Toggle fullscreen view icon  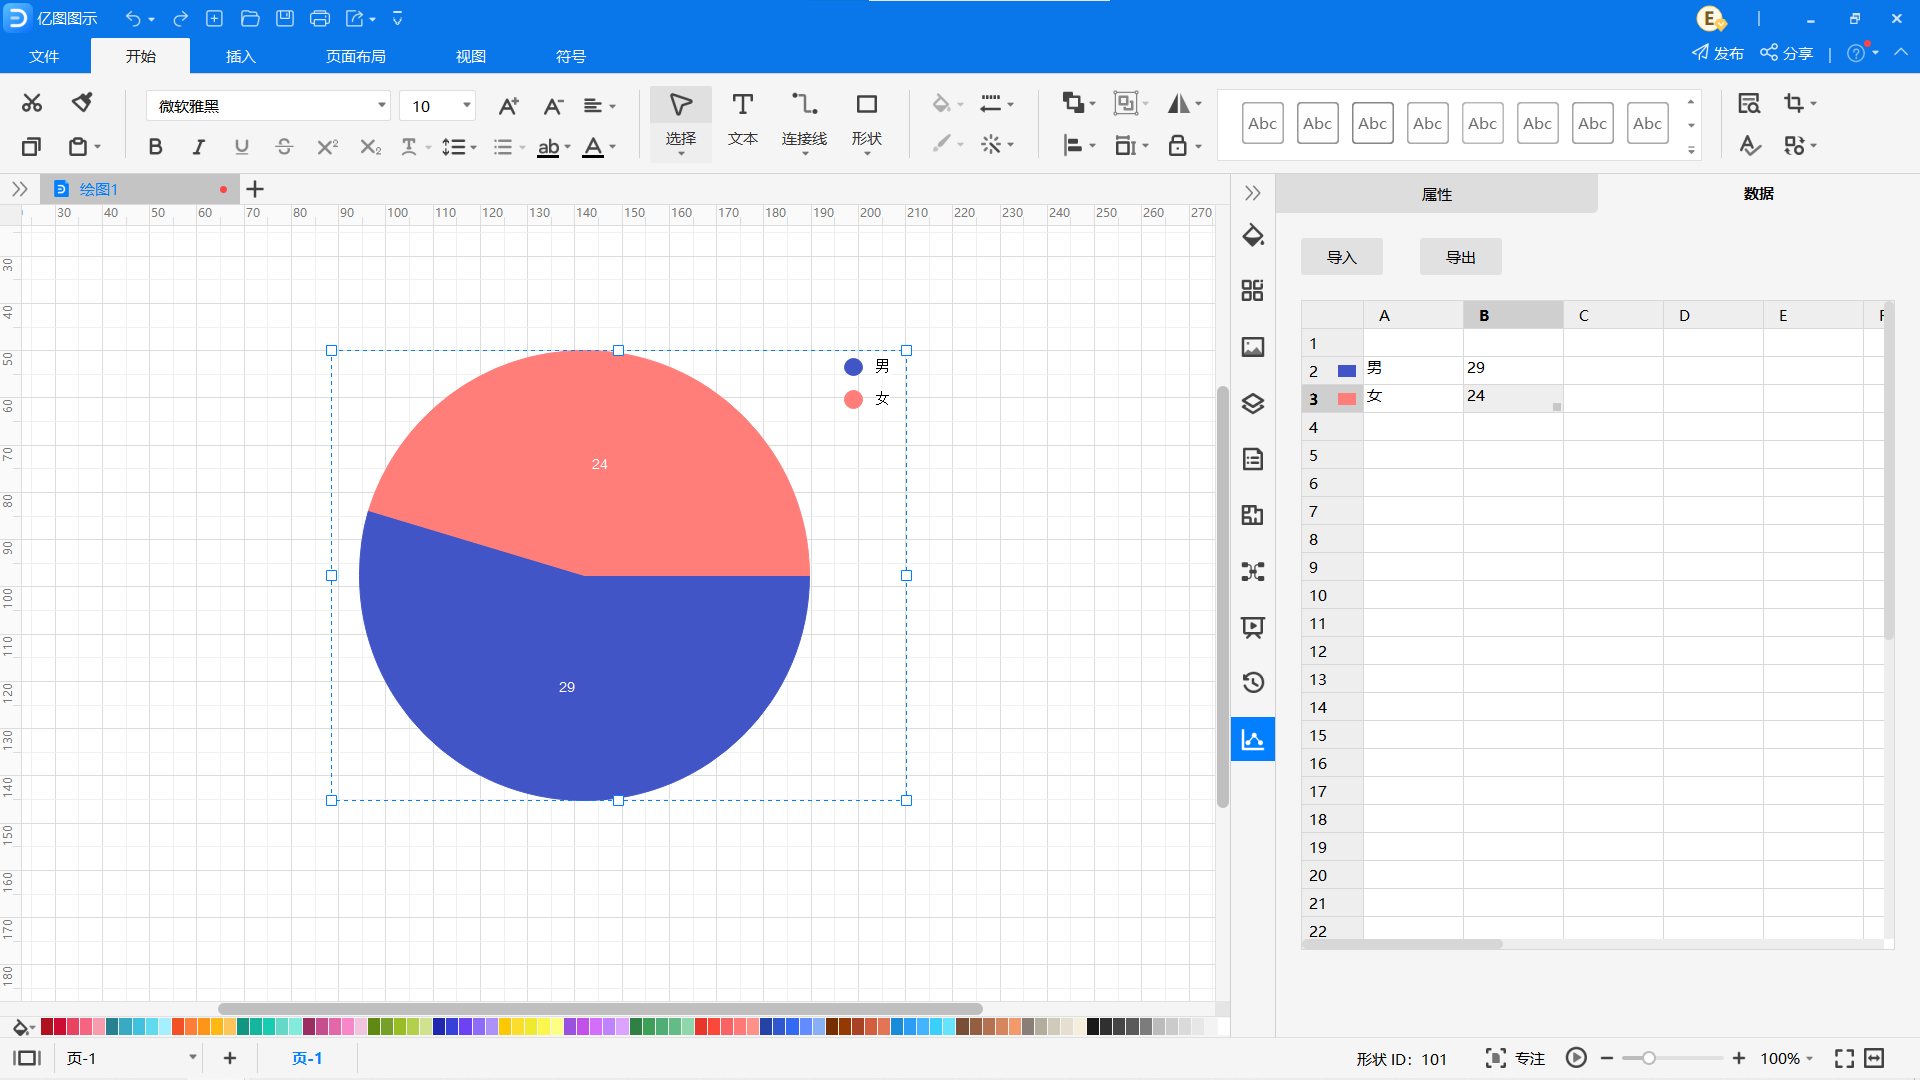[x=1844, y=1058]
